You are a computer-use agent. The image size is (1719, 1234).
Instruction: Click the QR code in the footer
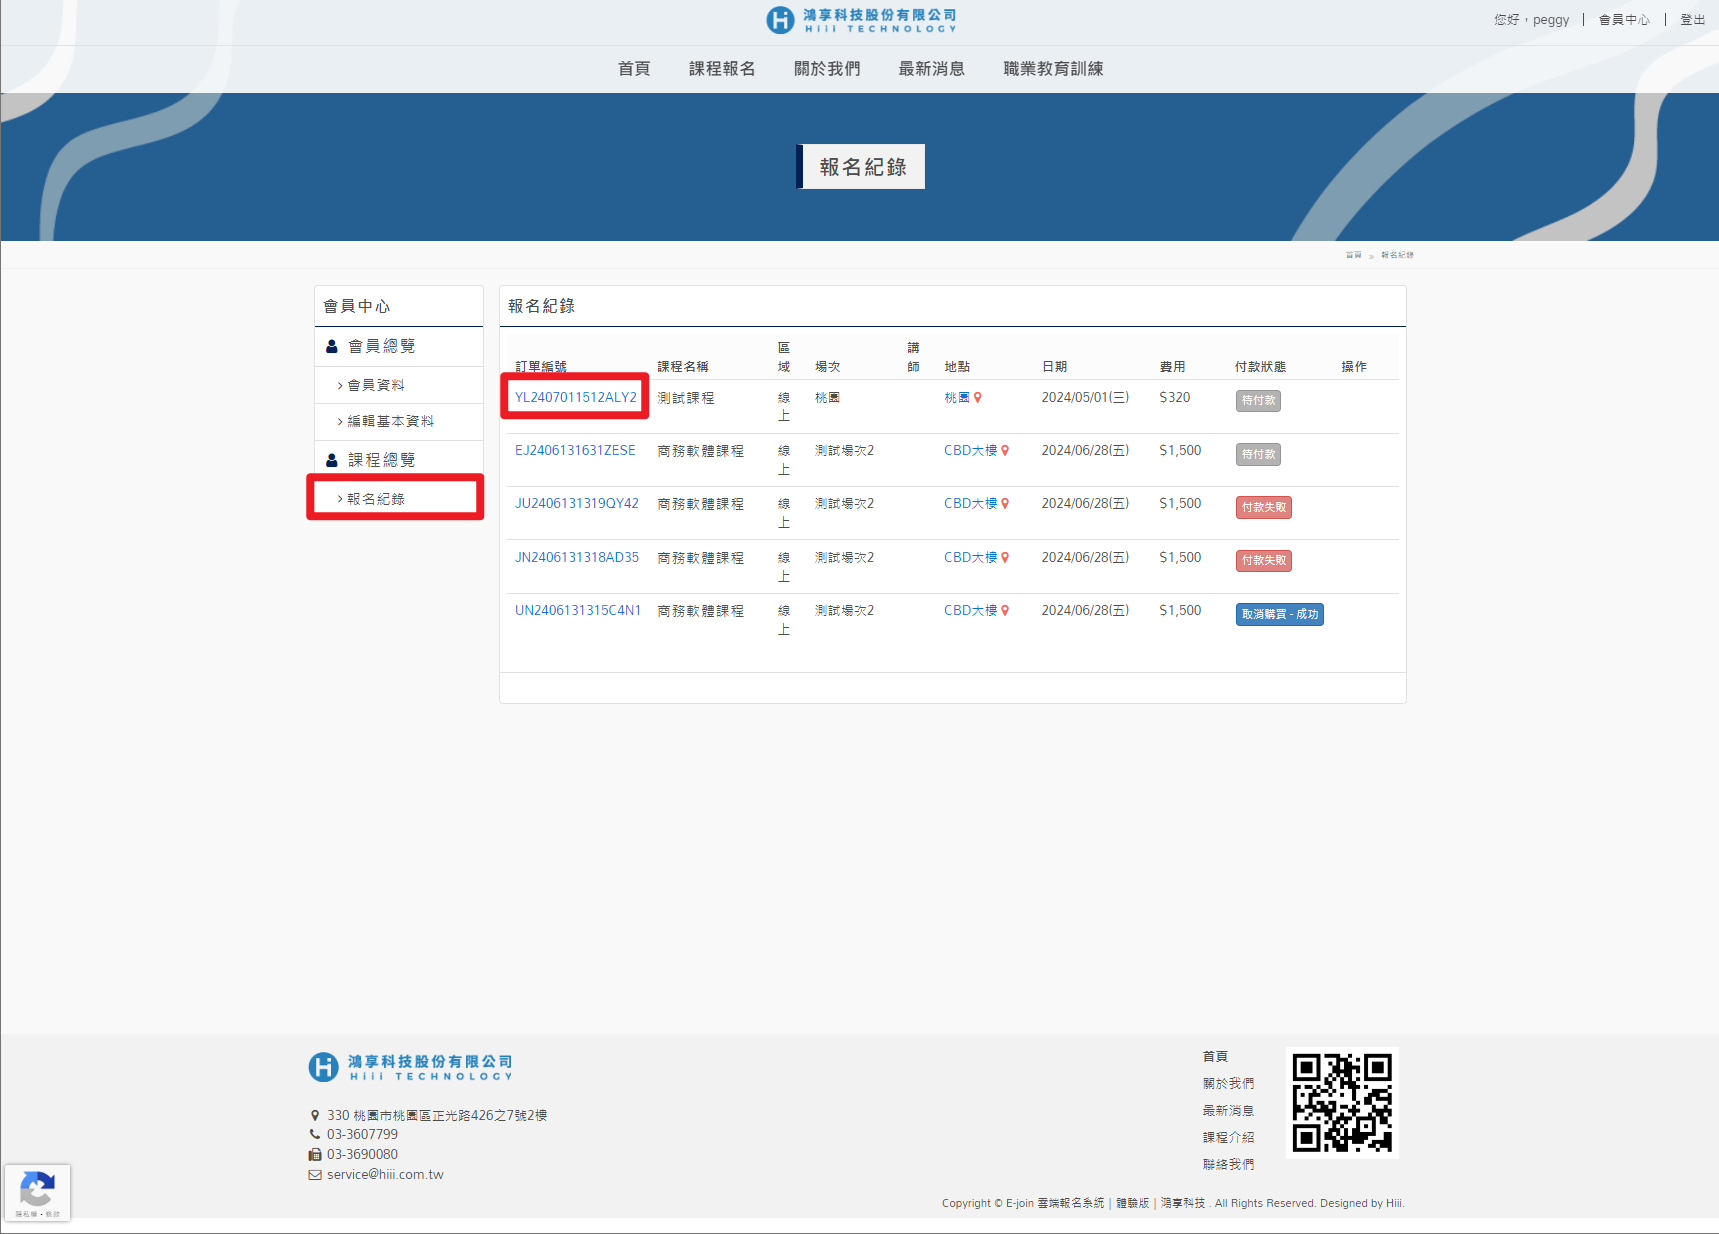point(1341,1102)
